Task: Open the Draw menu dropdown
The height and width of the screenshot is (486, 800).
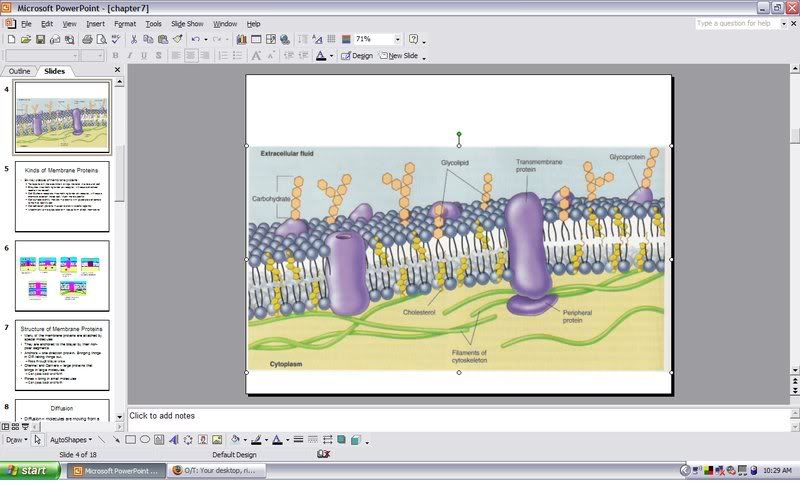Action: pyautogui.click(x=15, y=439)
